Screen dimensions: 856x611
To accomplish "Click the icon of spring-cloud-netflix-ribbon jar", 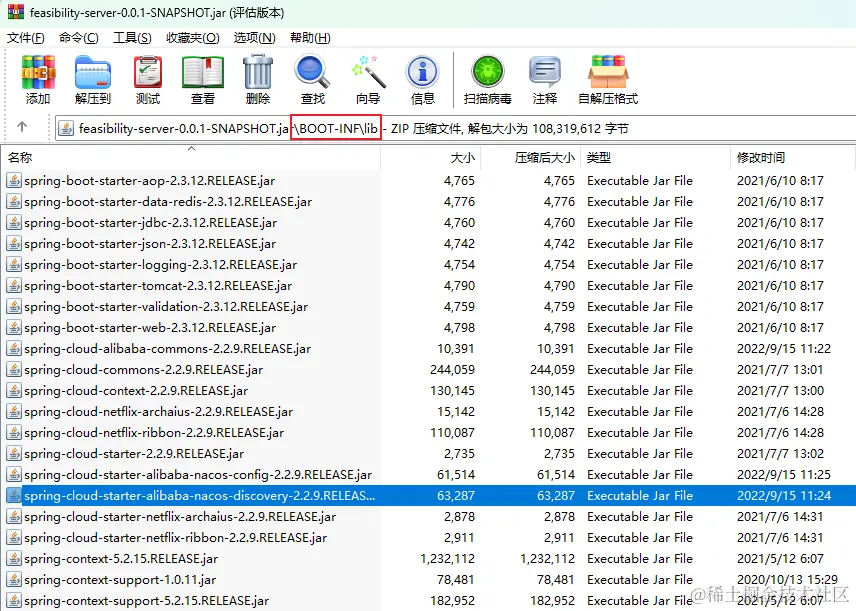I will pos(14,432).
